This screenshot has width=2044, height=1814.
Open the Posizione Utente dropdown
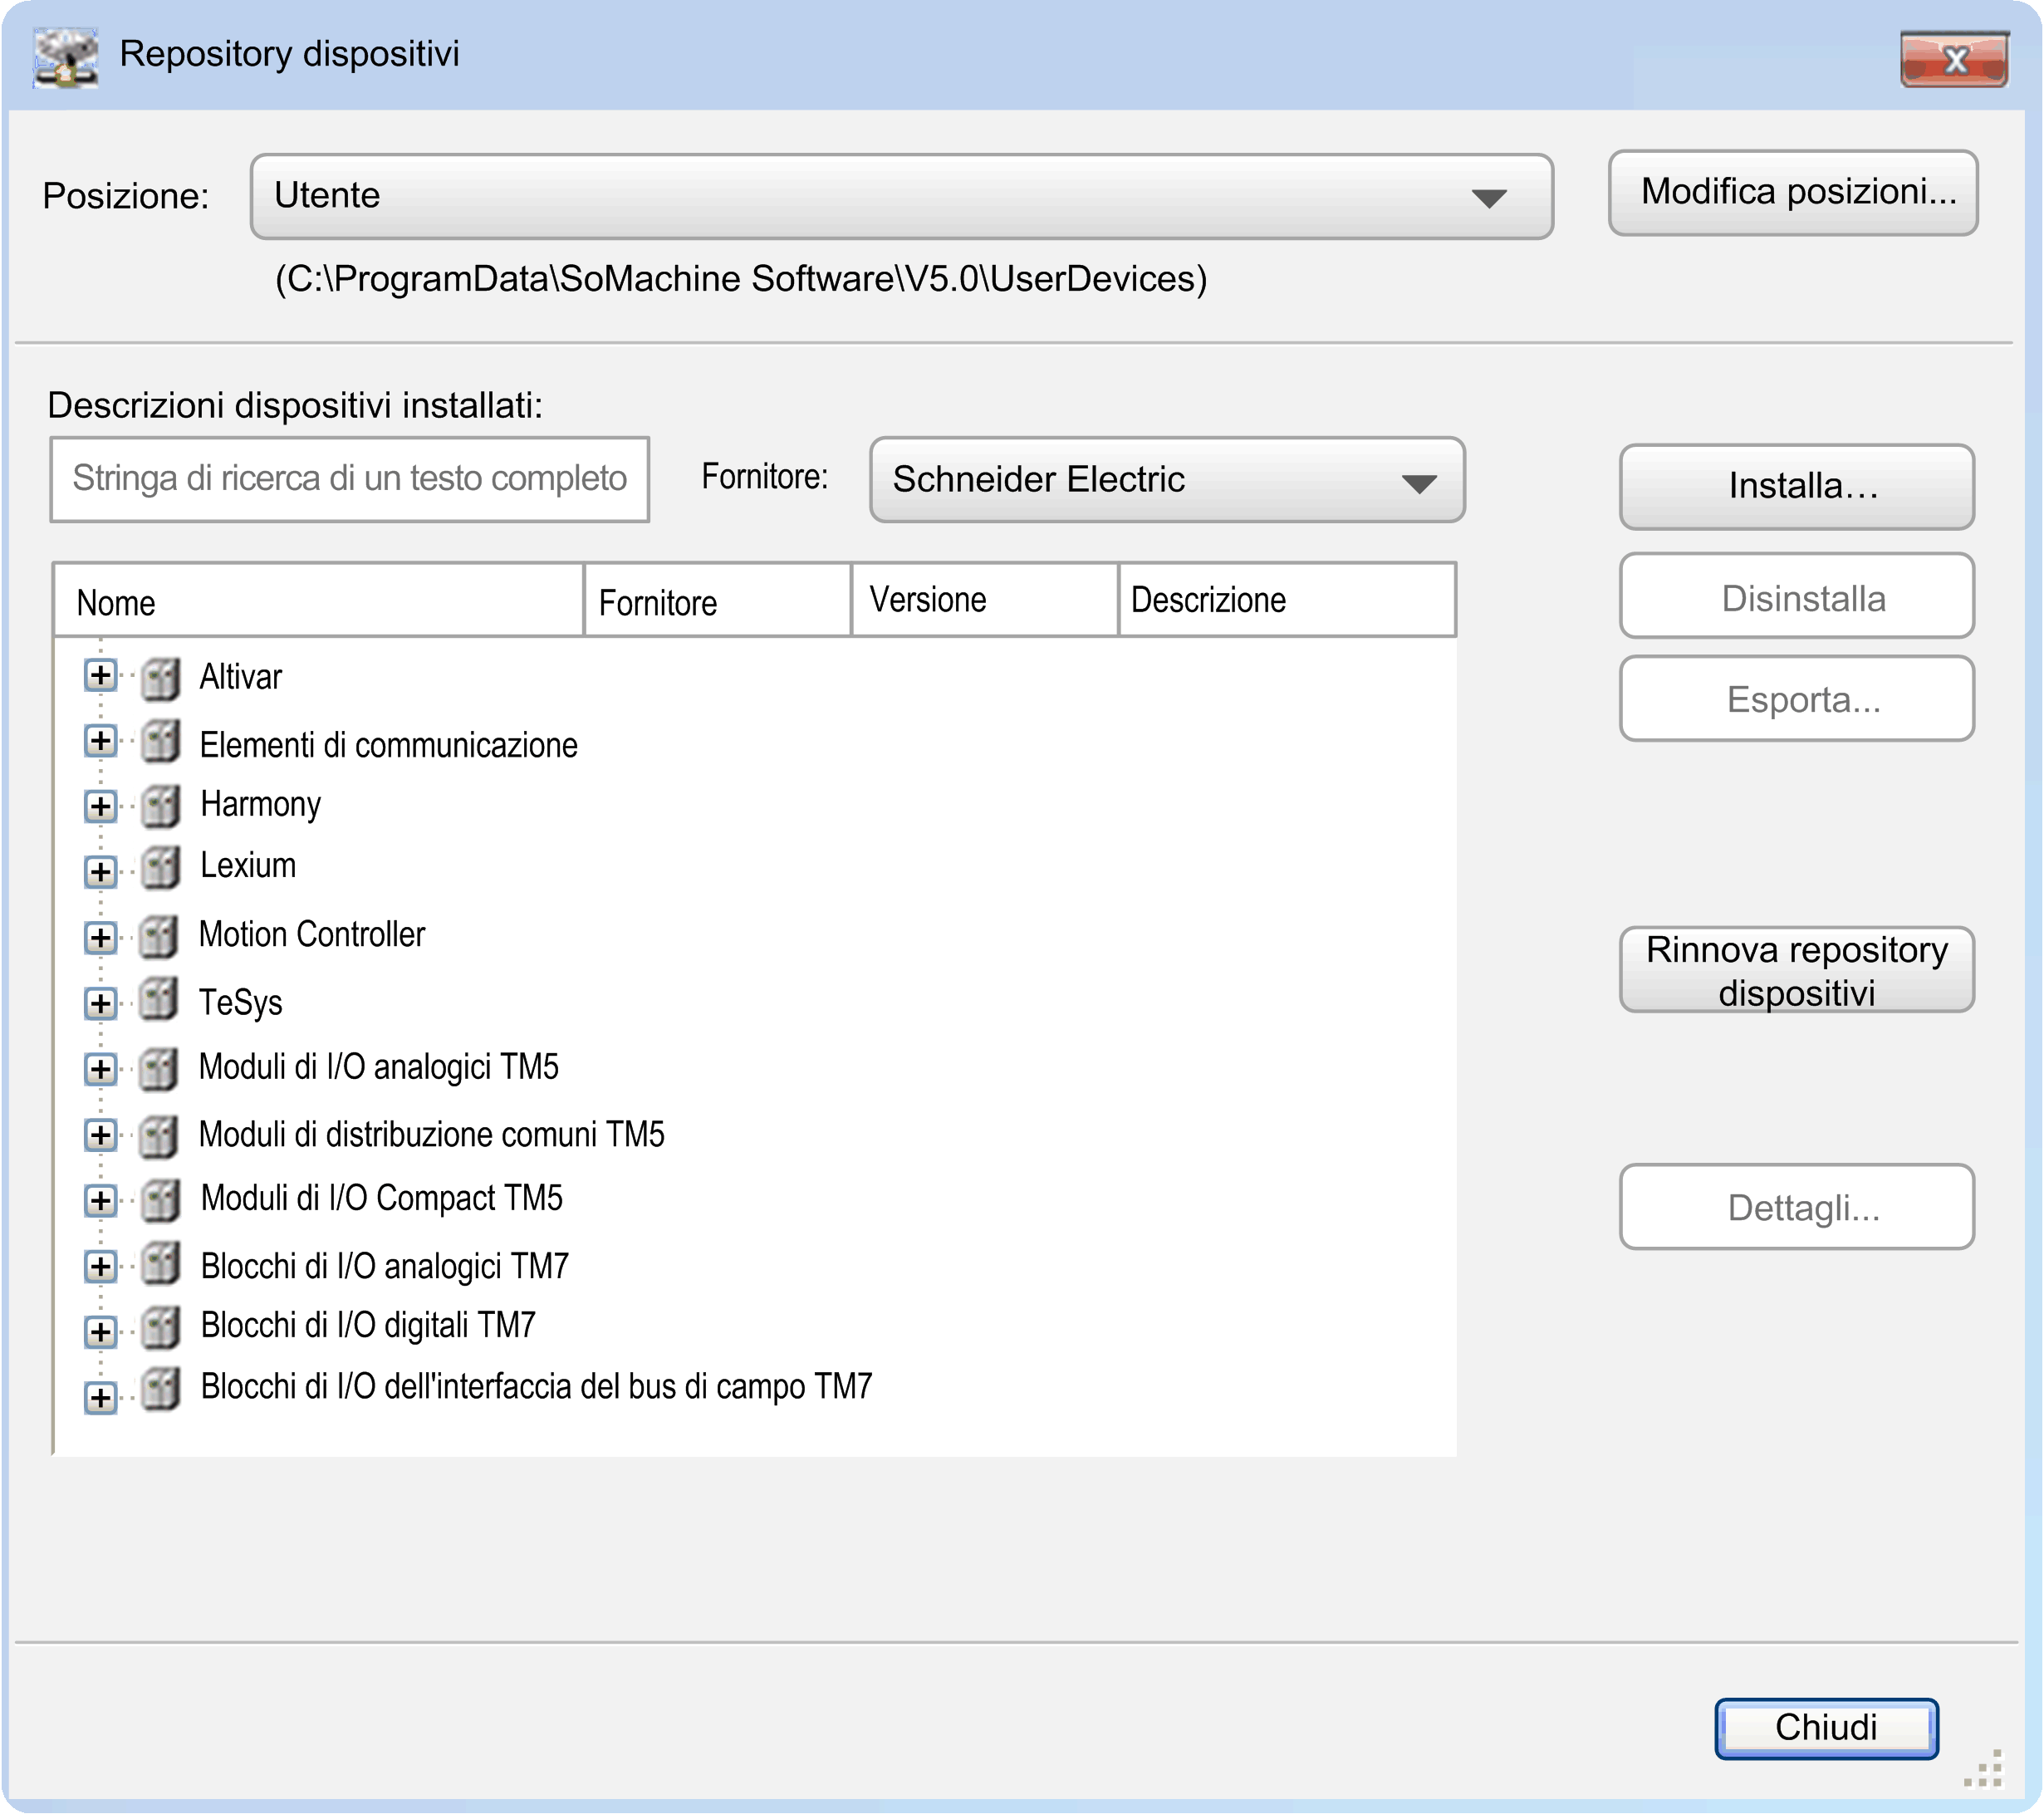(1488, 198)
